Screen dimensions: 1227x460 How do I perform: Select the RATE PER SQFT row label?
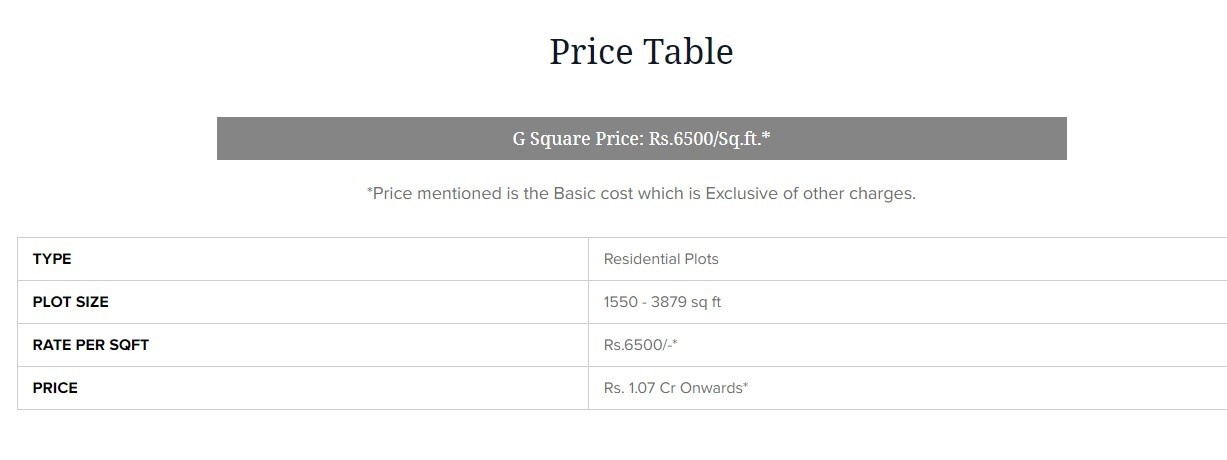[90, 345]
